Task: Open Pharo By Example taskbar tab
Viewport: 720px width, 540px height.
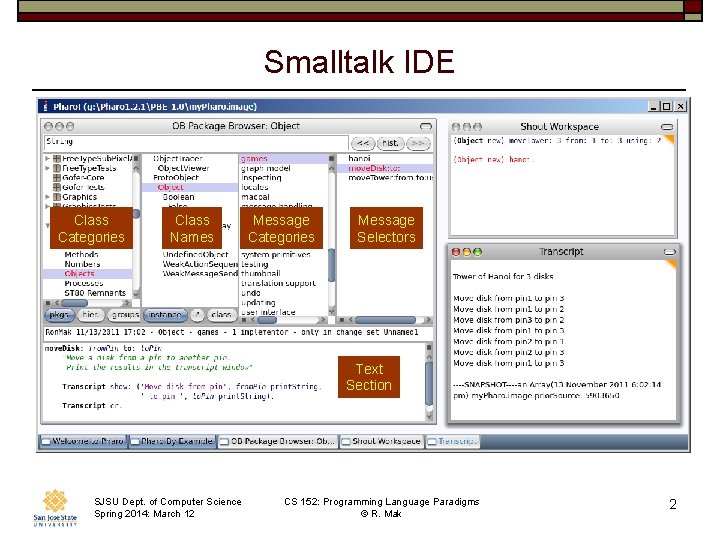Action: [172, 441]
